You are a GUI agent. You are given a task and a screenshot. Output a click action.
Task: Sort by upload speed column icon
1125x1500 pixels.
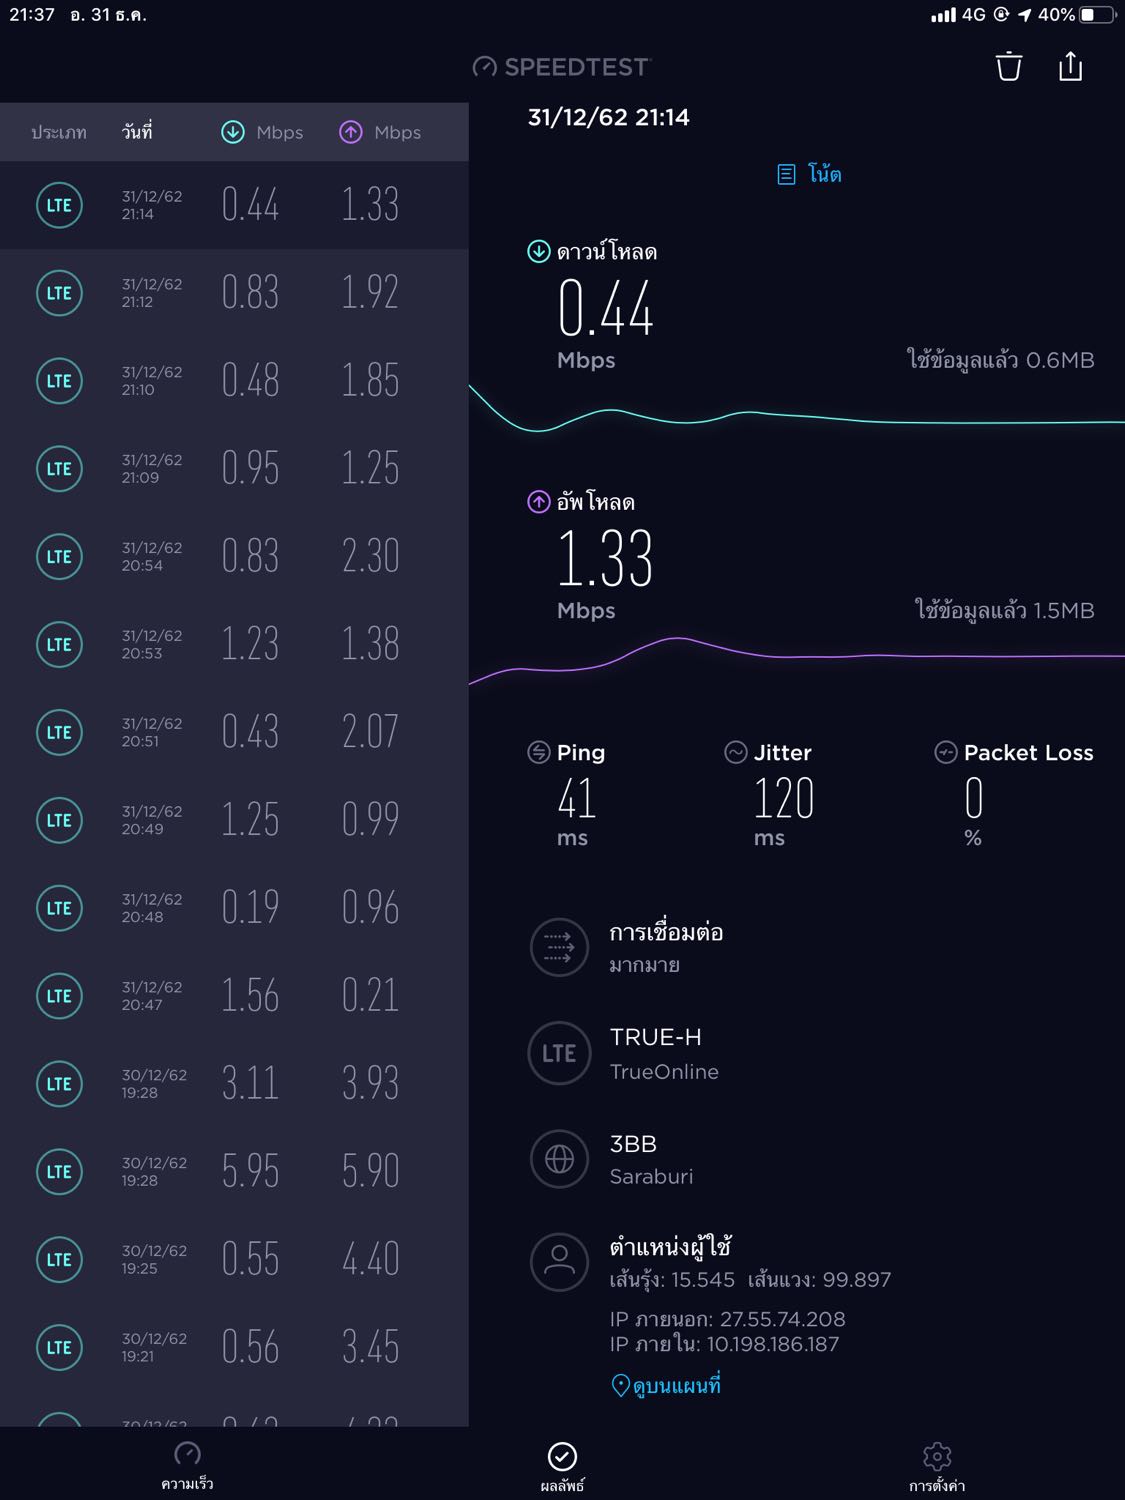coord(351,132)
